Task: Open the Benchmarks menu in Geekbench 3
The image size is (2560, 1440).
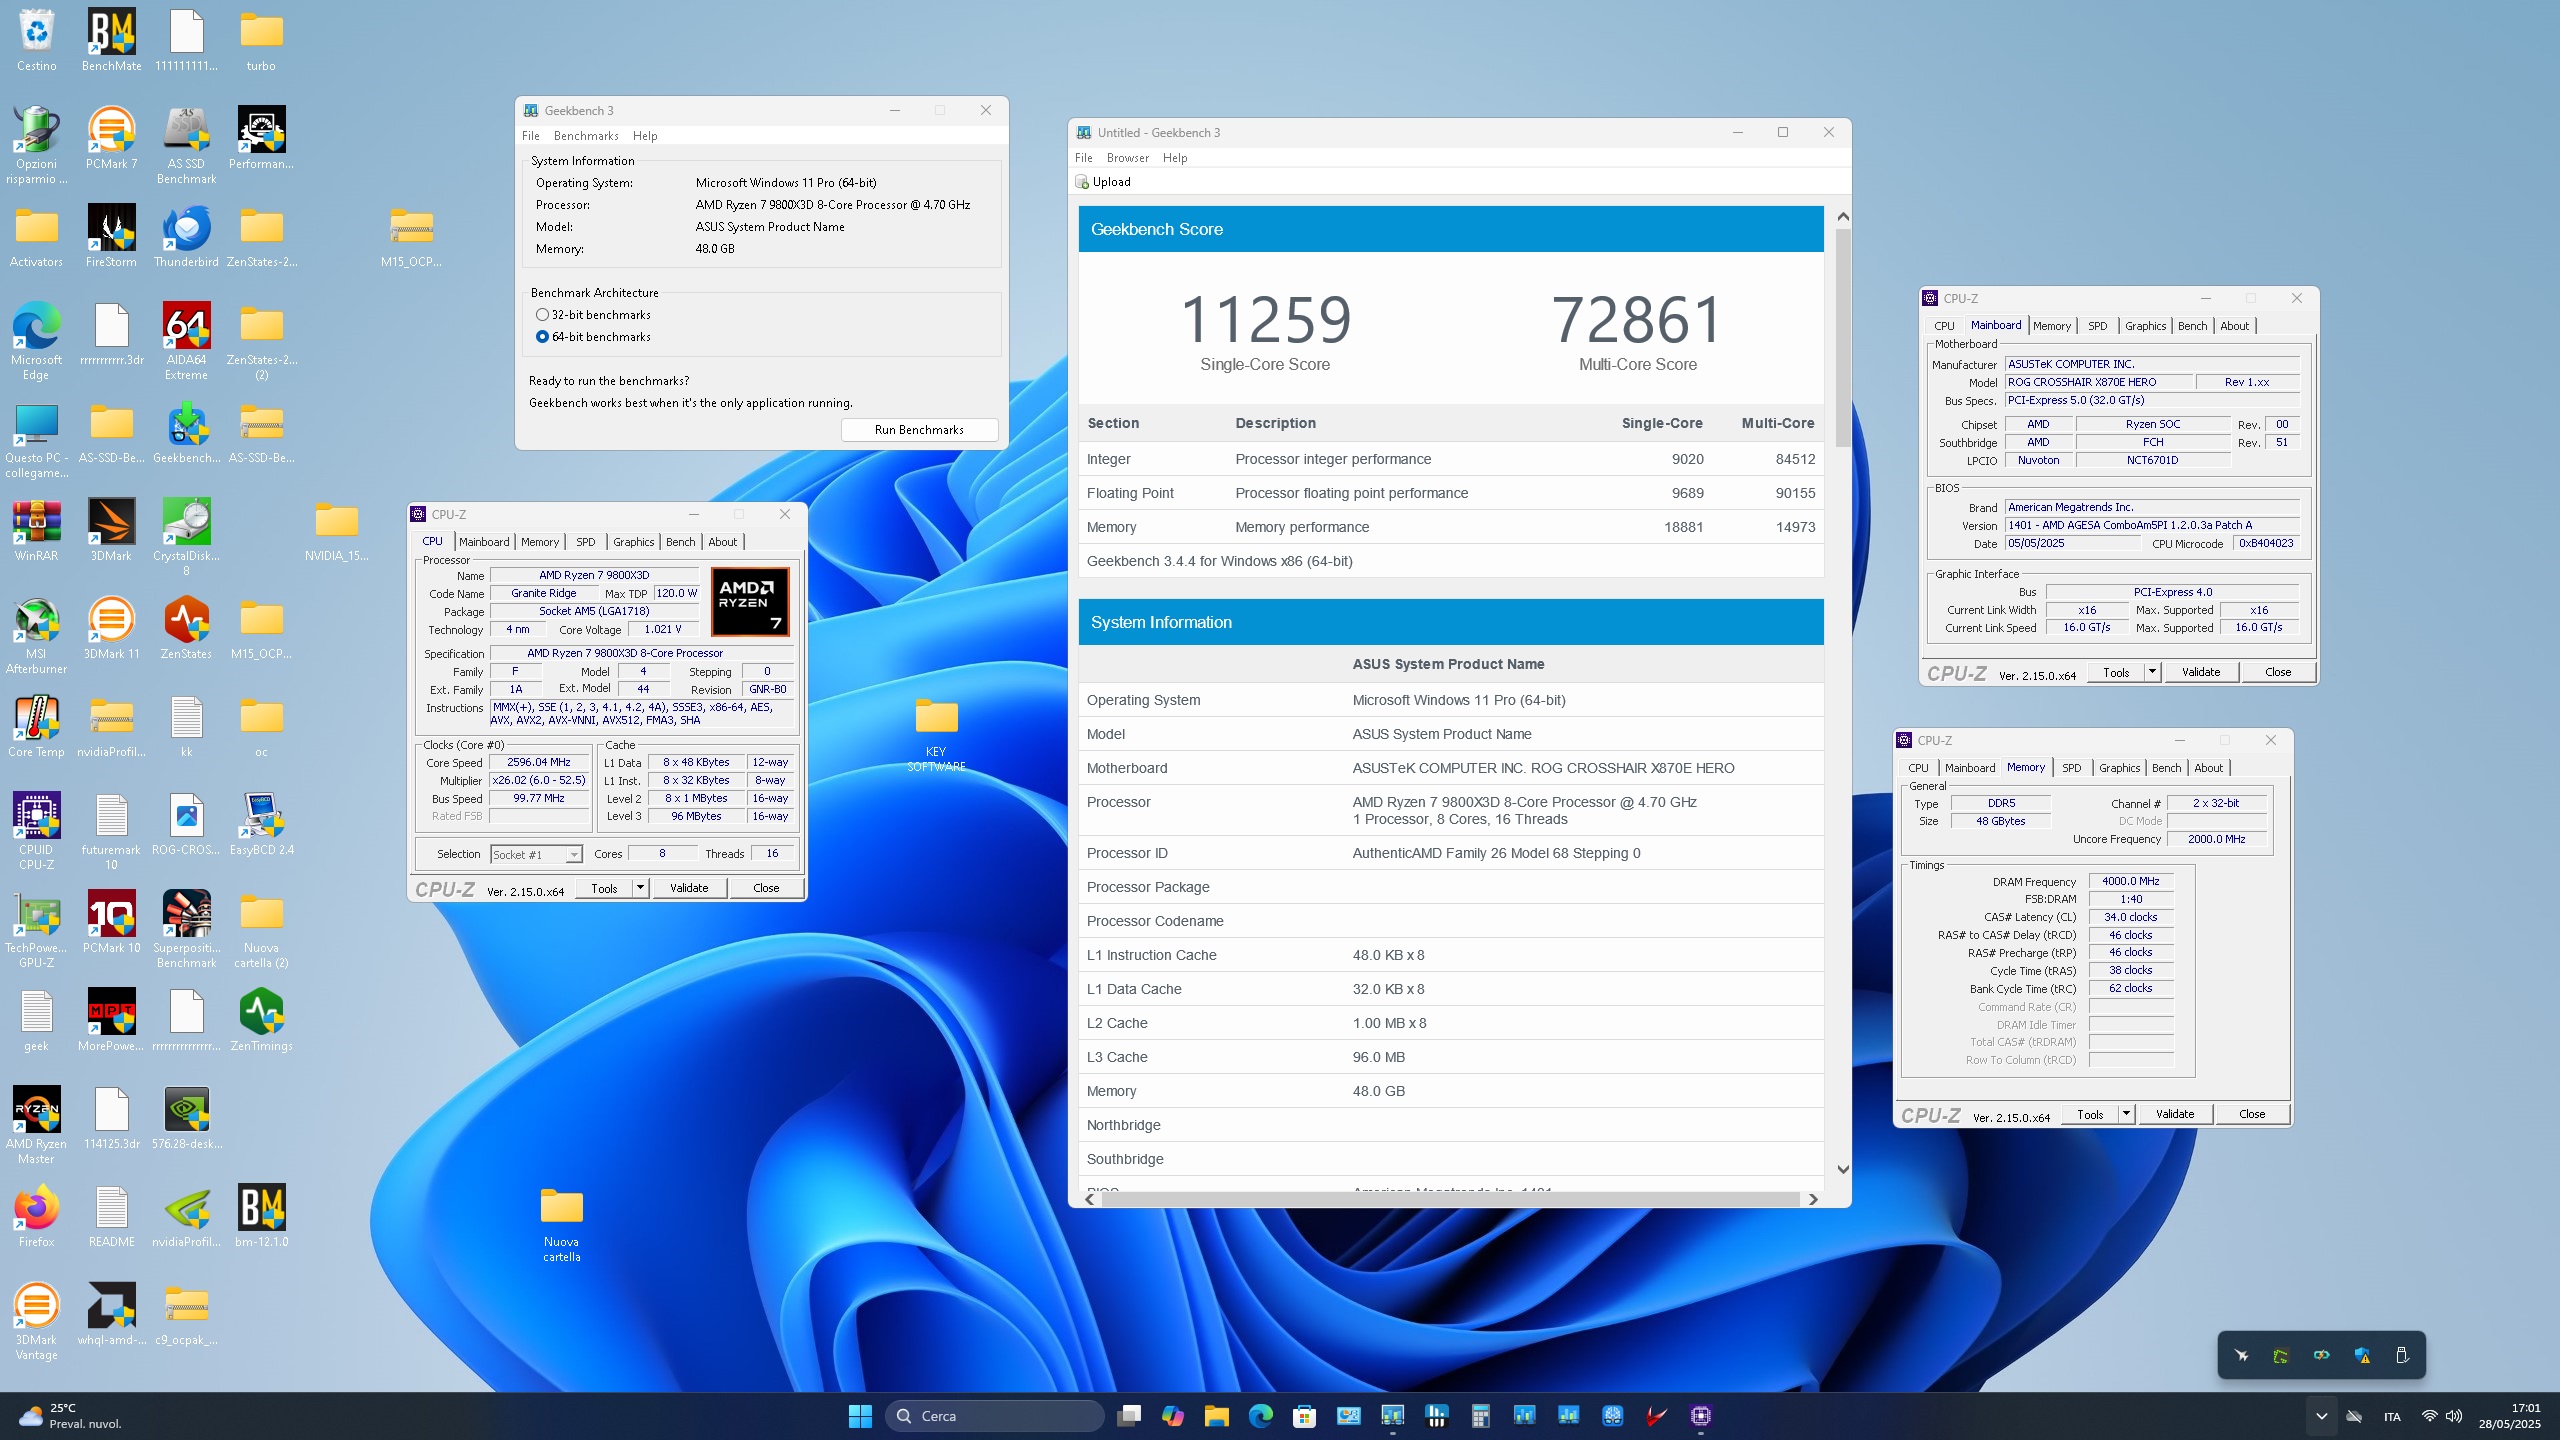Action: (586, 136)
